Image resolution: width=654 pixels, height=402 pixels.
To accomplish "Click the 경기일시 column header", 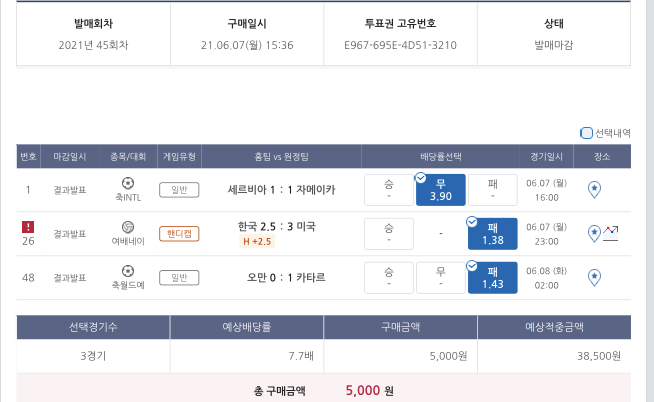I will coord(546,157).
